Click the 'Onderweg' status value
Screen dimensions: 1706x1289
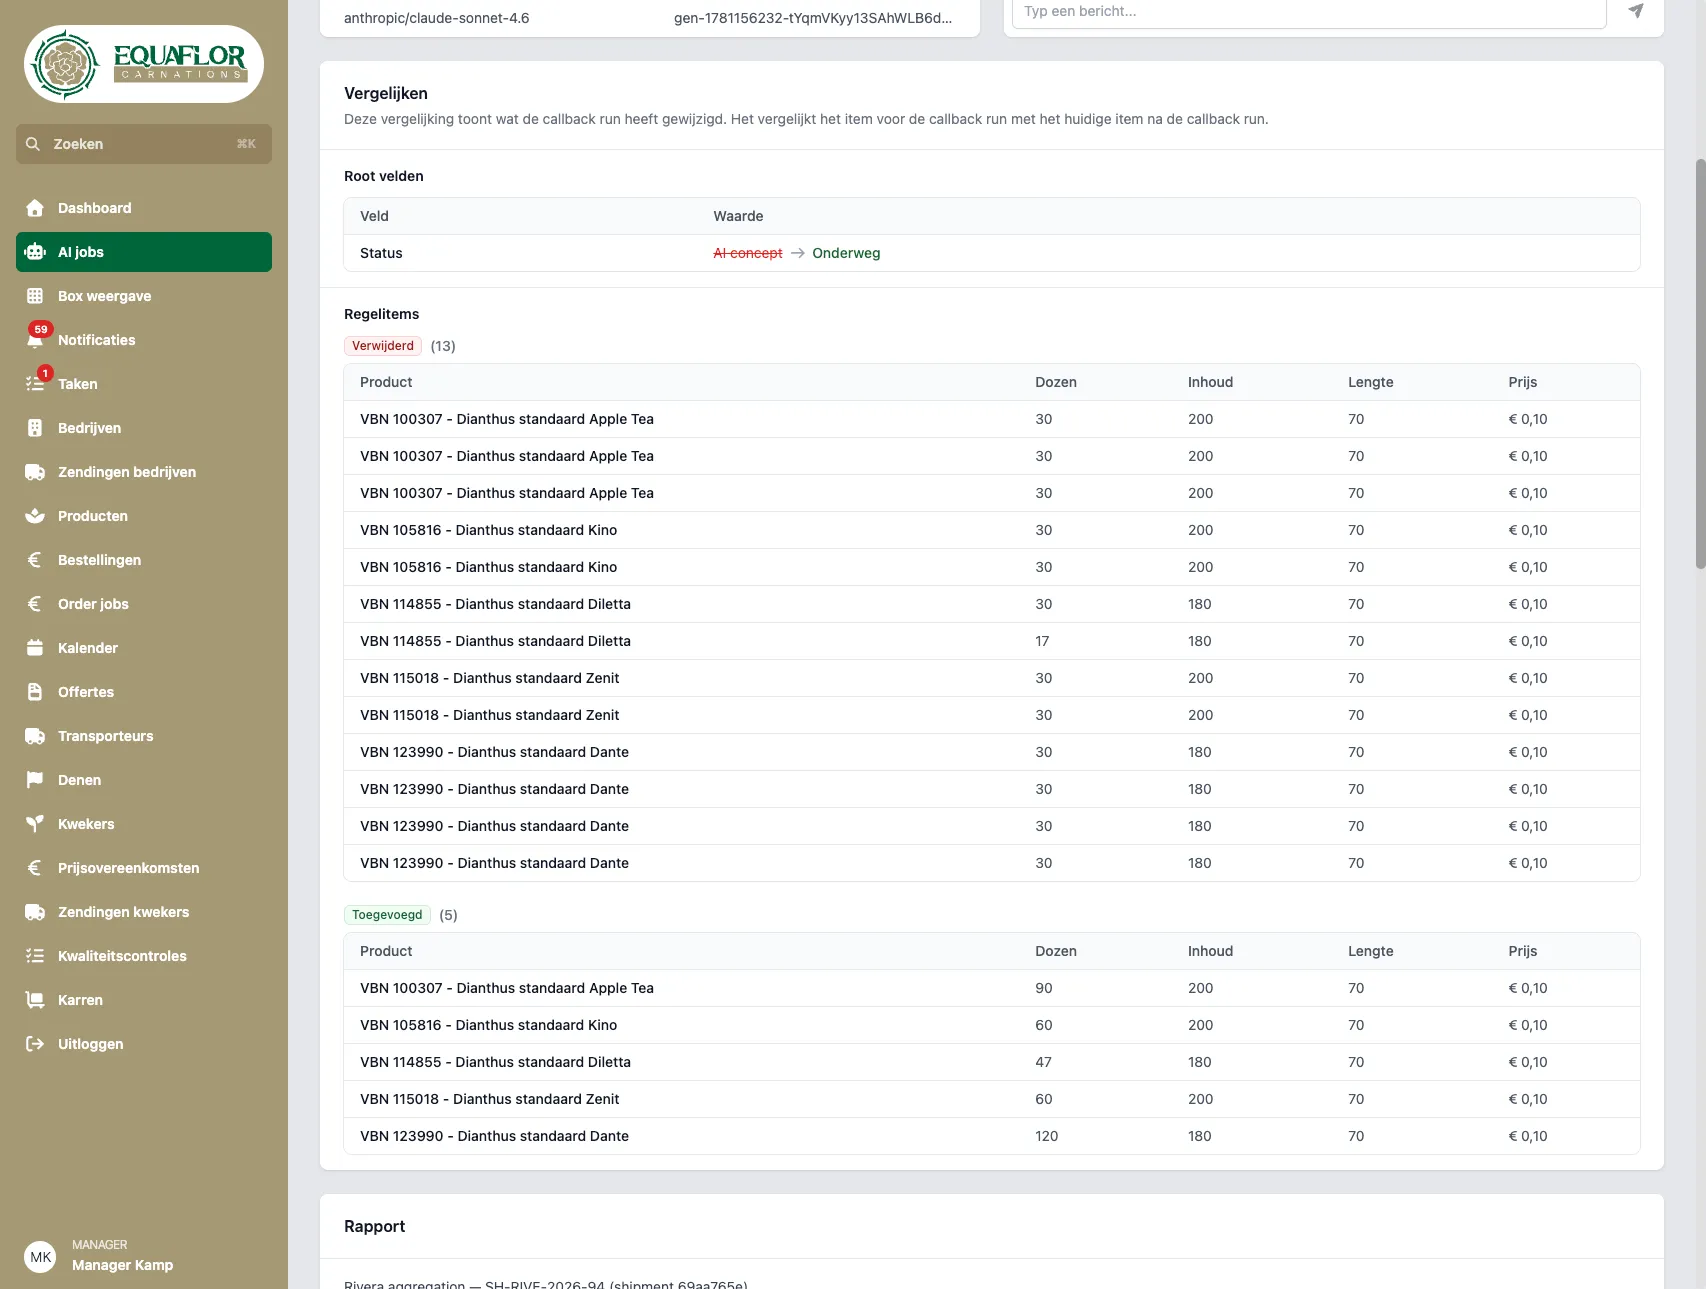tap(846, 253)
